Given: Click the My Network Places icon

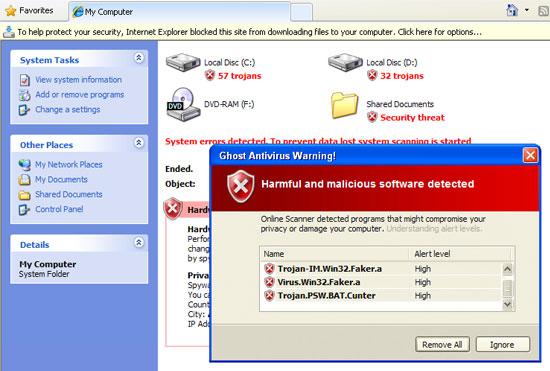Looking at the screenshot, I should [x=25, y=164].
